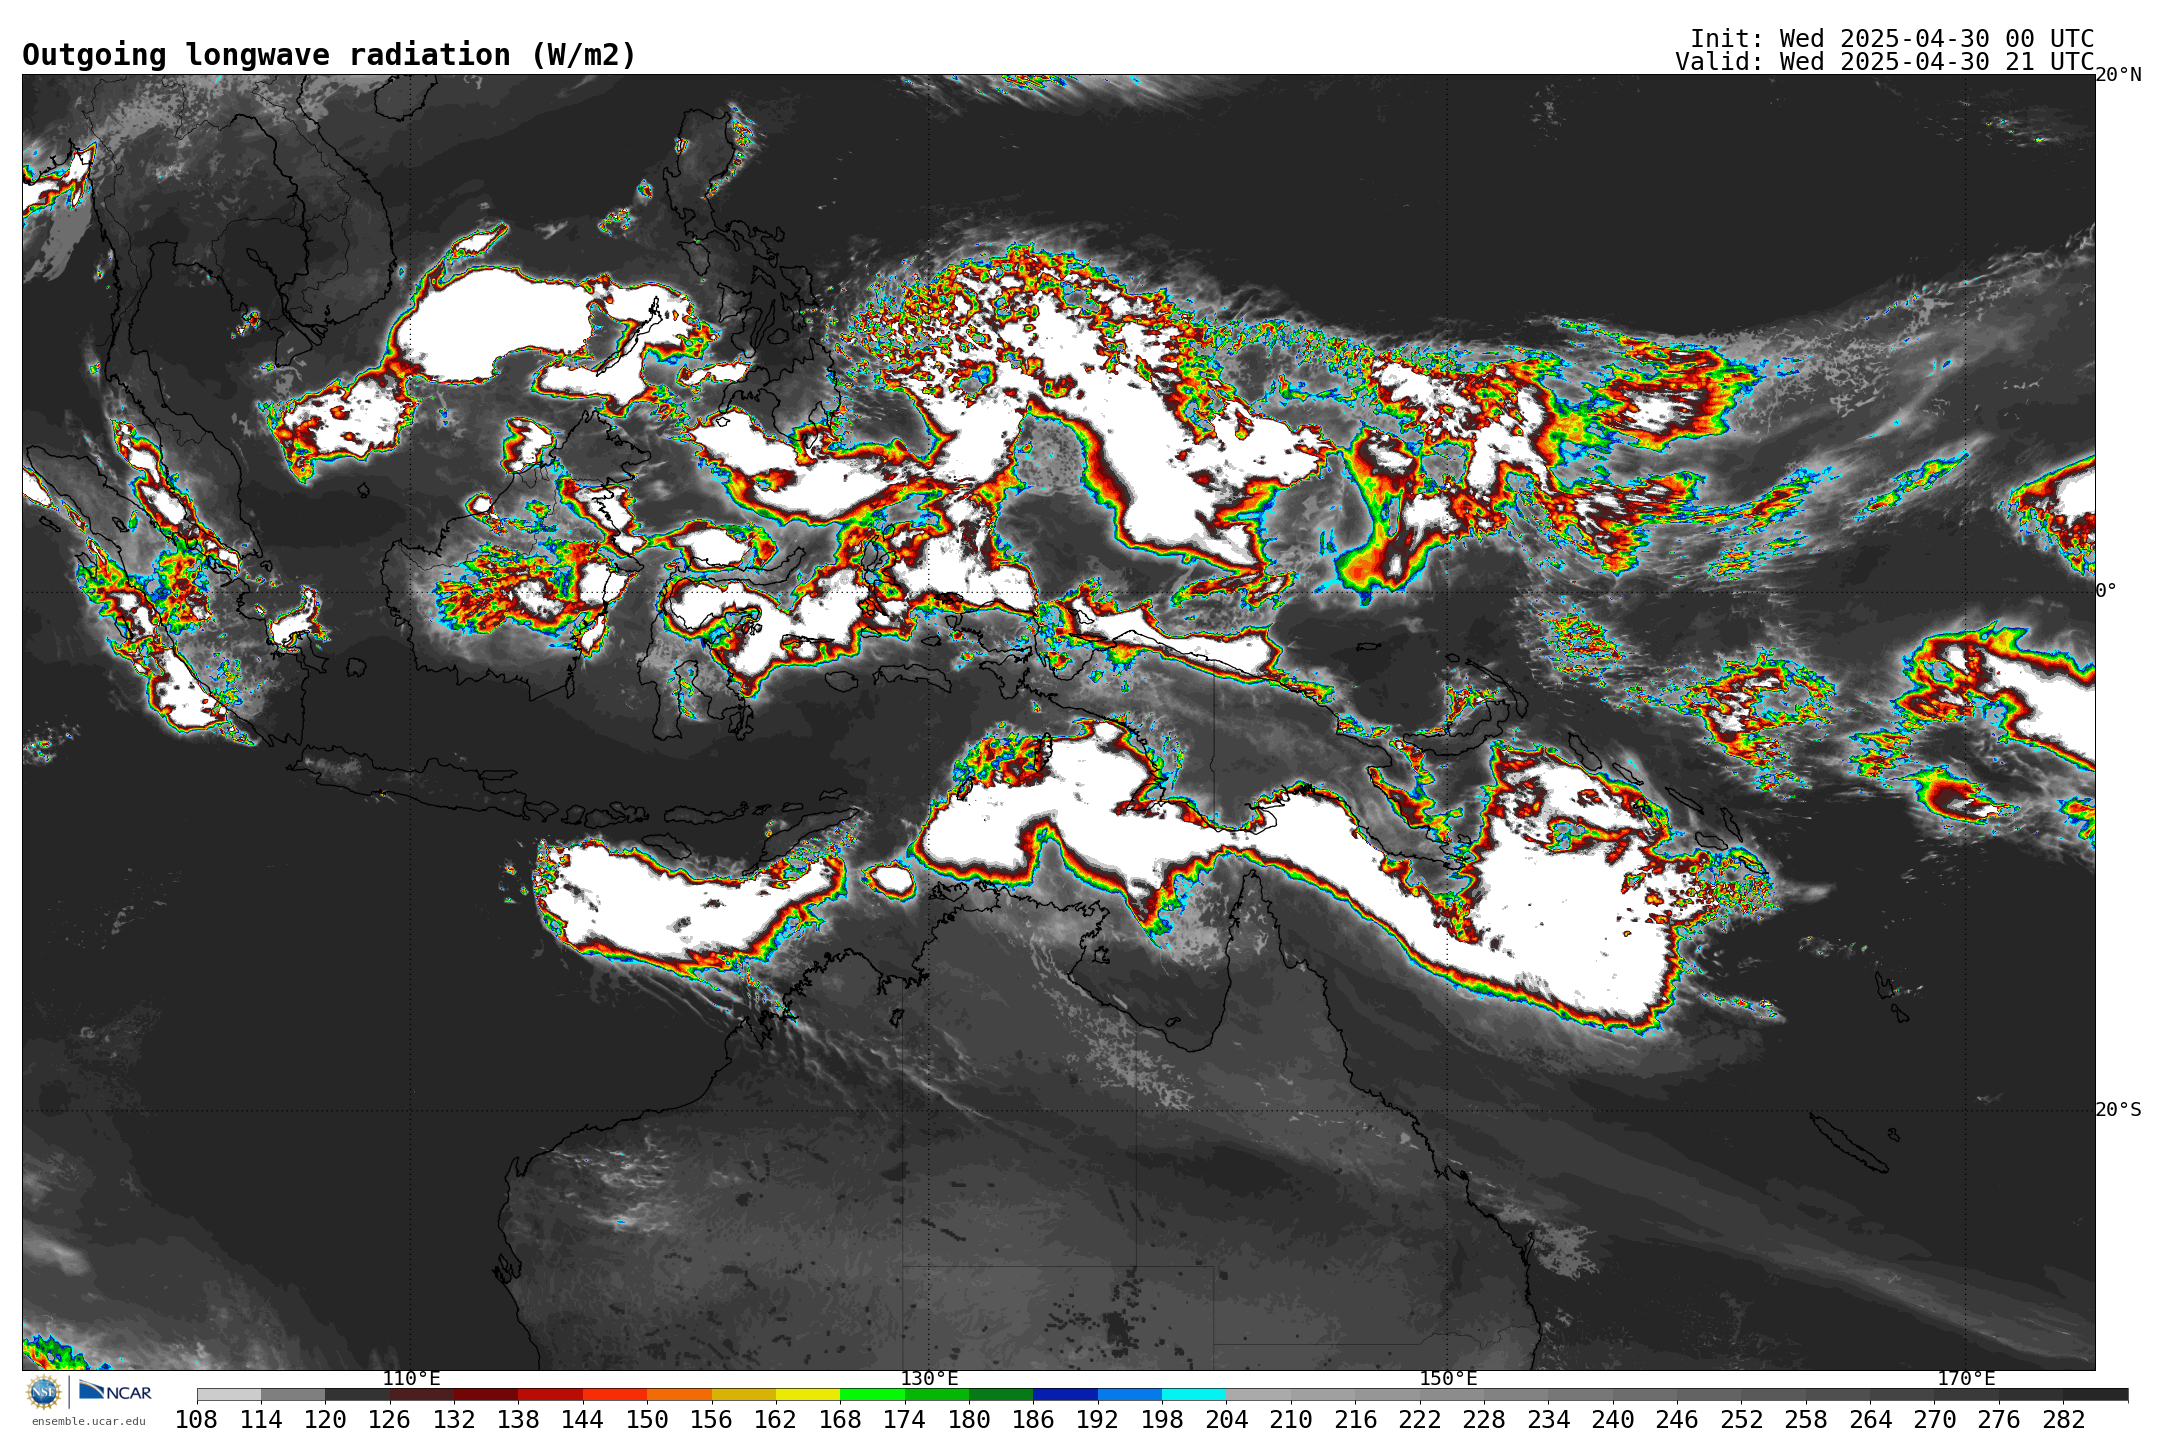Click the colorbar label '216'
Image resolution: width=2160 pixels, height=1433 pixels.
(1355, 1420)
